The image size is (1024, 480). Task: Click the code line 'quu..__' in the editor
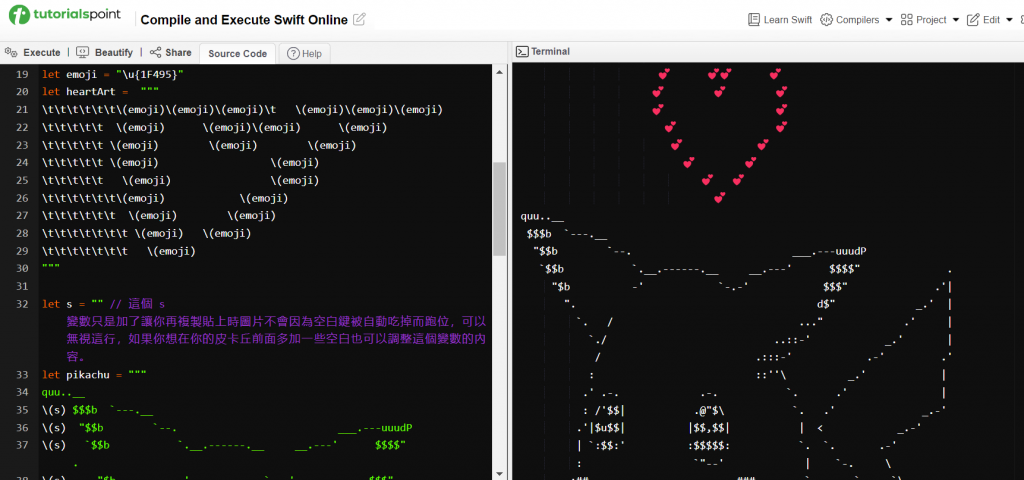(x=63, y=392)
